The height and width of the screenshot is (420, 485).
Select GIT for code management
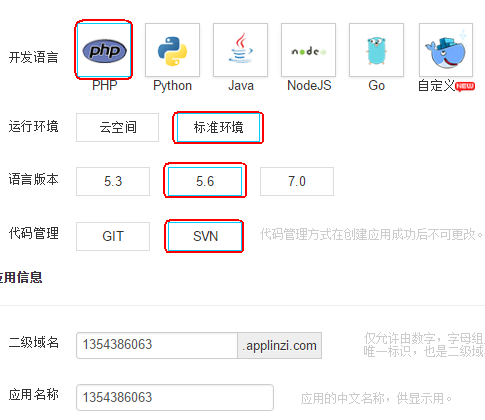[x=113, y=236]
